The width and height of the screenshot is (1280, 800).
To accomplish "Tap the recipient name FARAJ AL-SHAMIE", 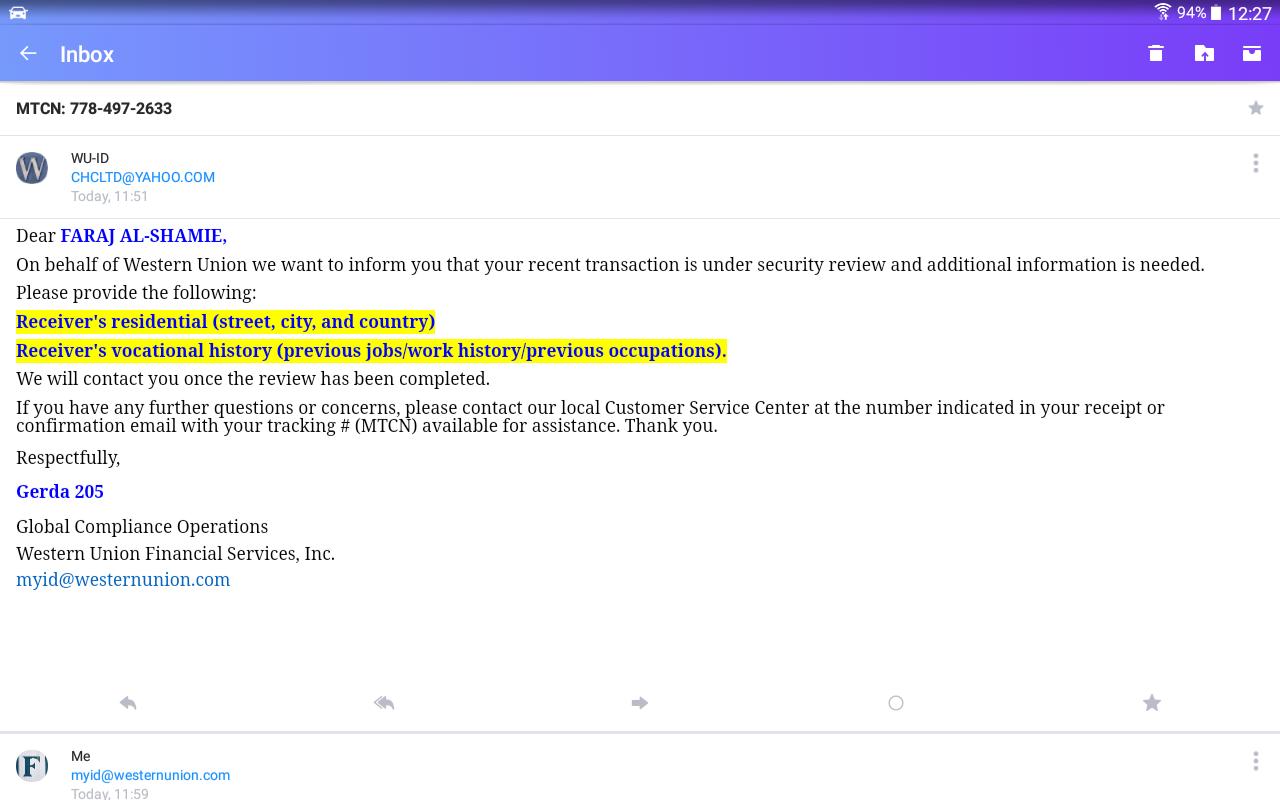I will pyautogui.click(x=143, y=236).
